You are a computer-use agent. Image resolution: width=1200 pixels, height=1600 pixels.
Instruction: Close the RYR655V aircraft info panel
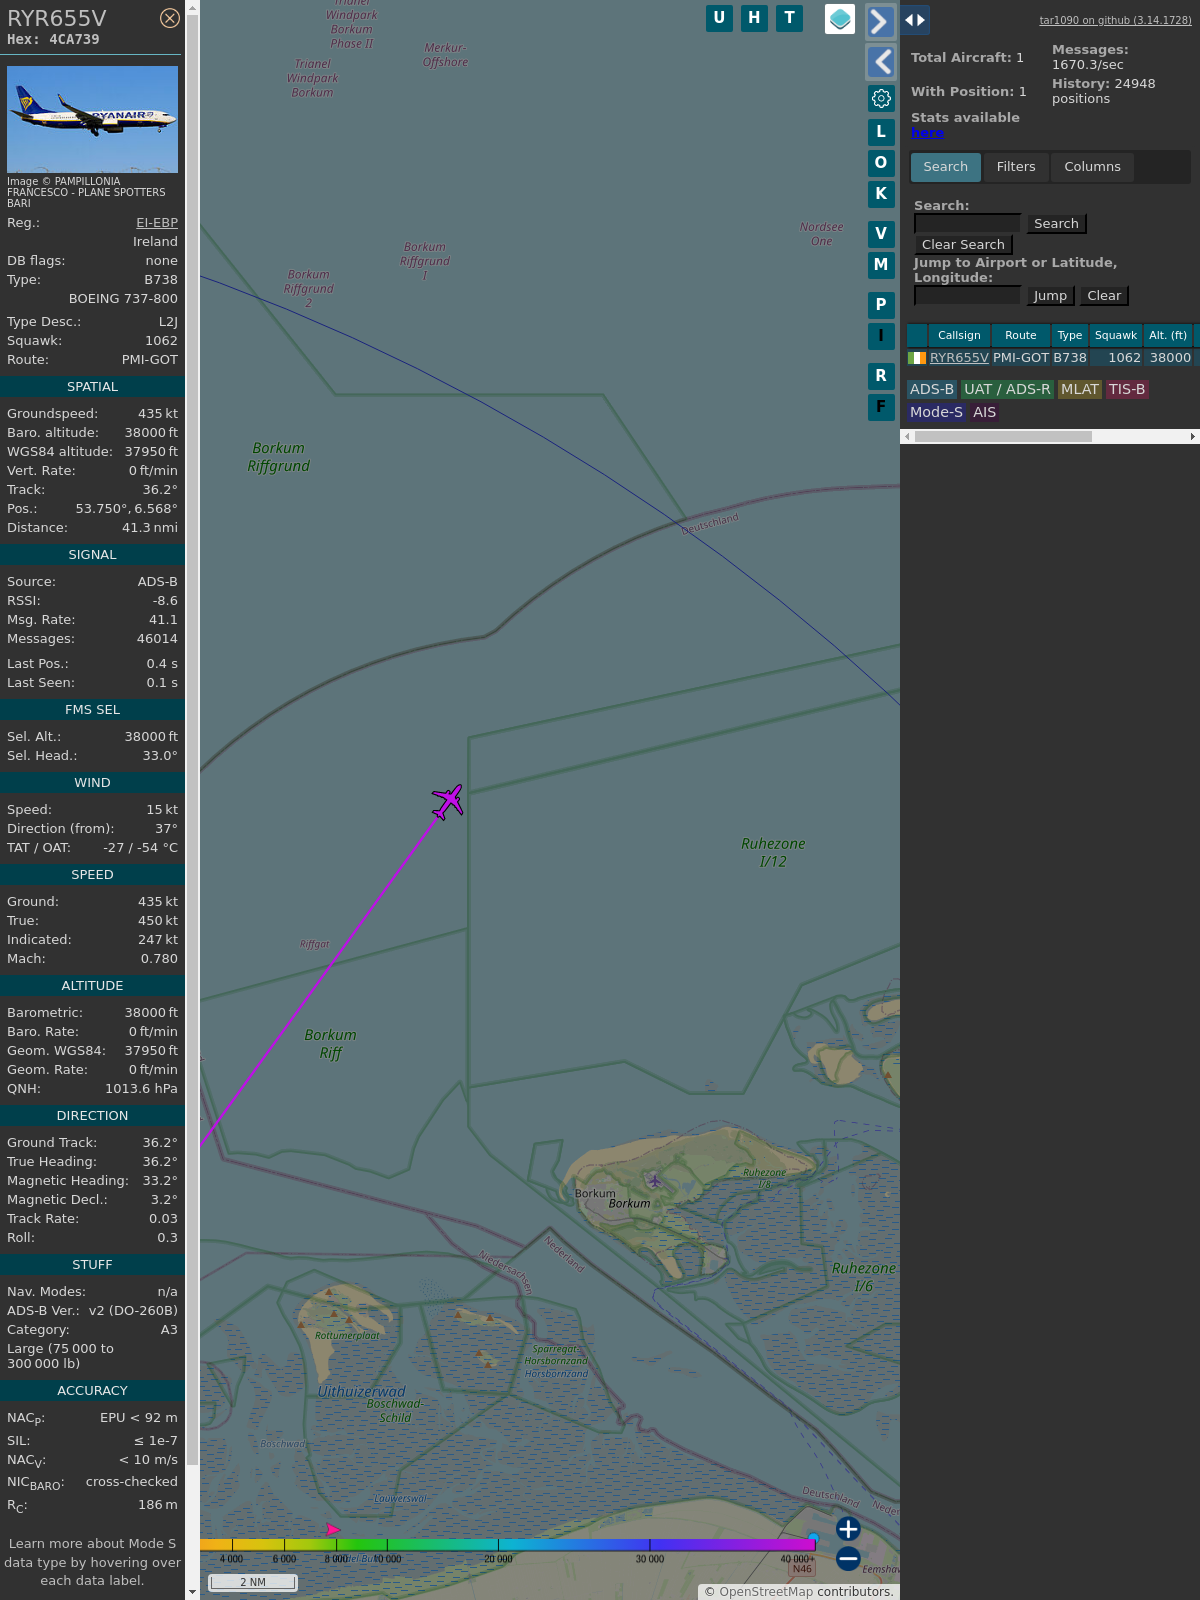pos(170,18)
